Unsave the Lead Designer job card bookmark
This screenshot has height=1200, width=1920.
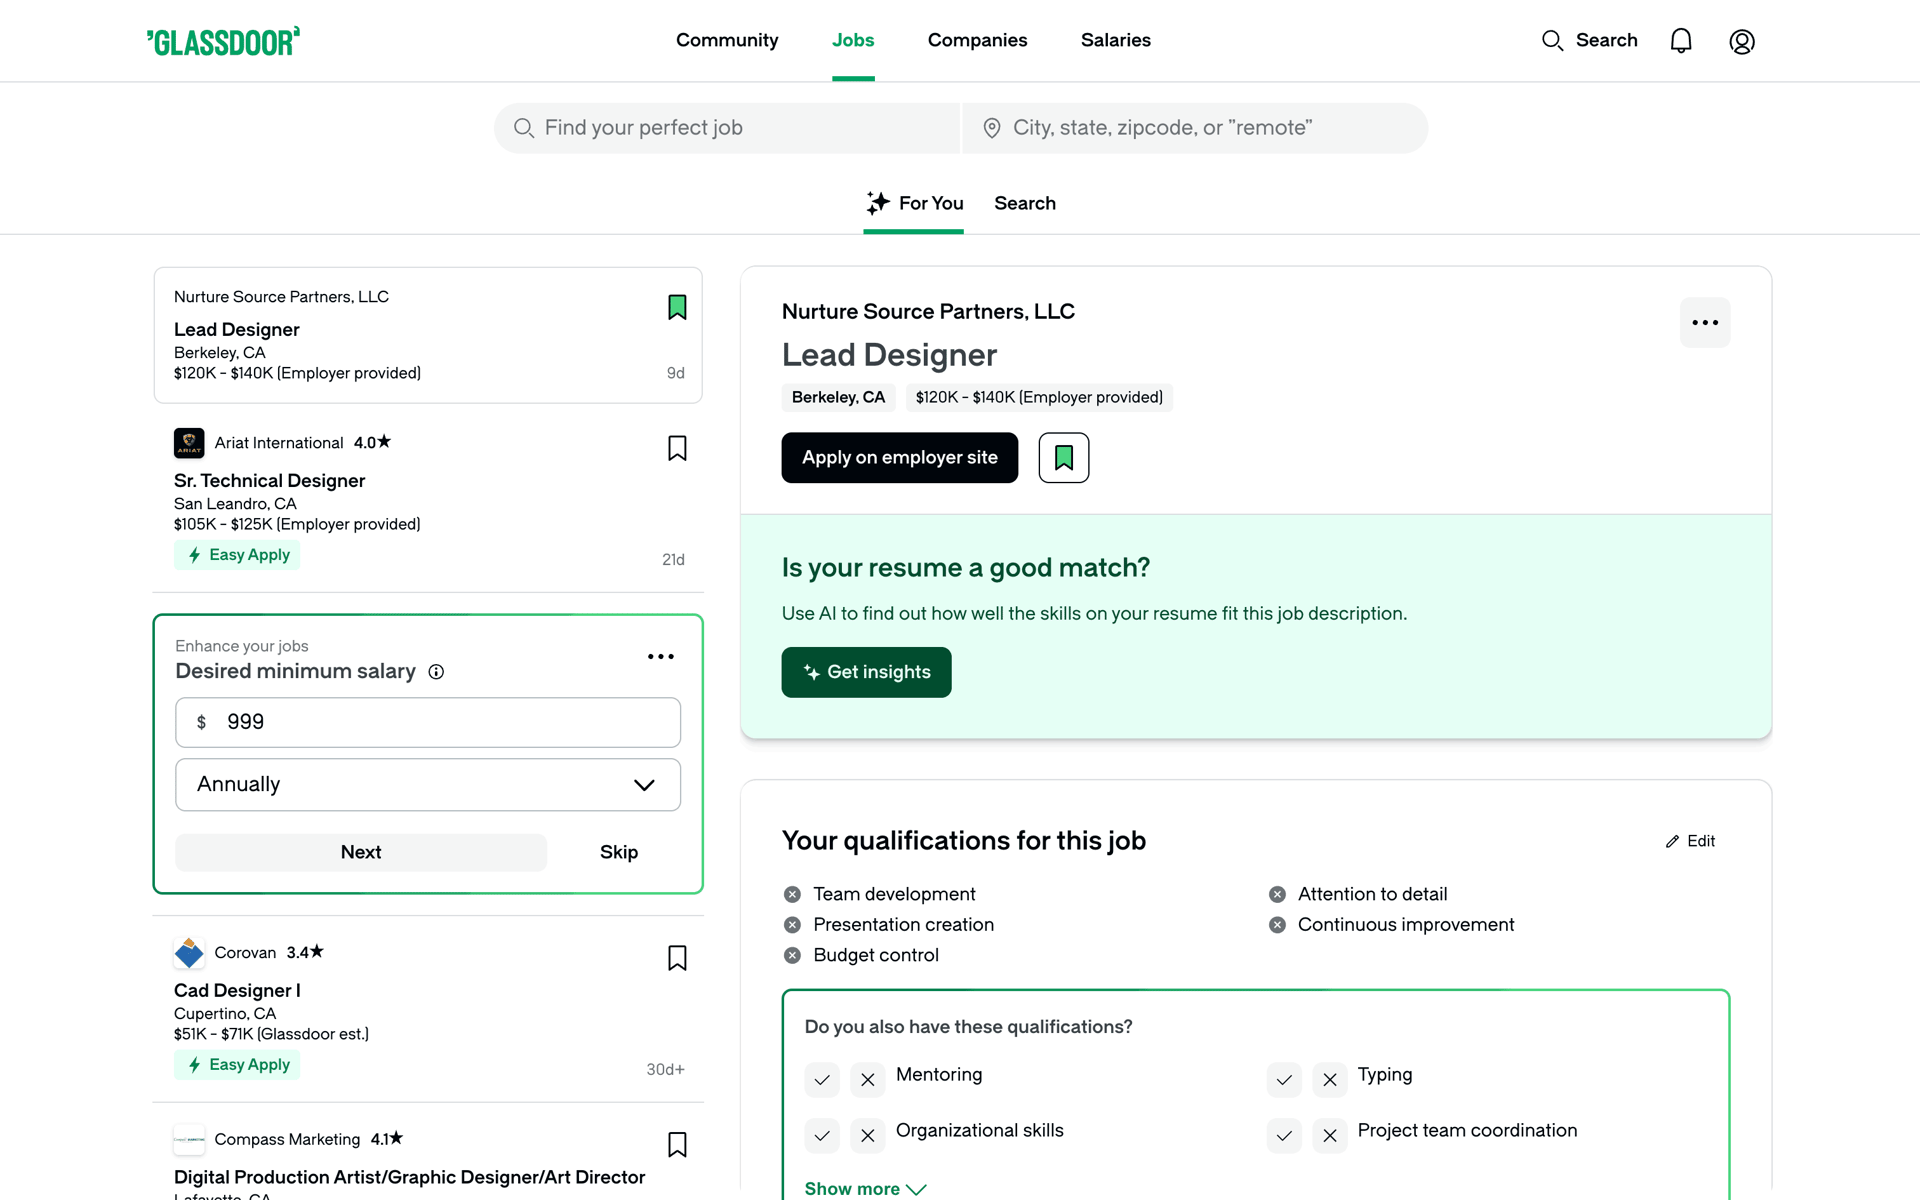[677, 307]
